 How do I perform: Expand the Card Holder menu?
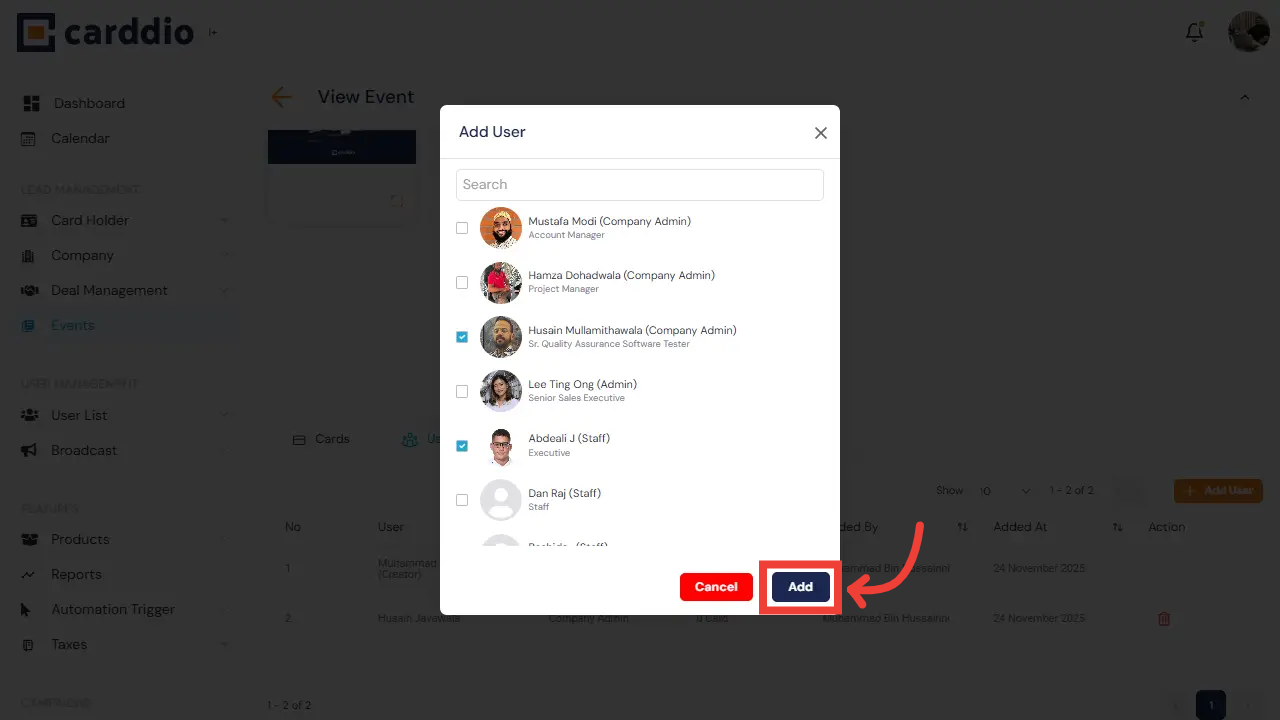tap(95, 220)
